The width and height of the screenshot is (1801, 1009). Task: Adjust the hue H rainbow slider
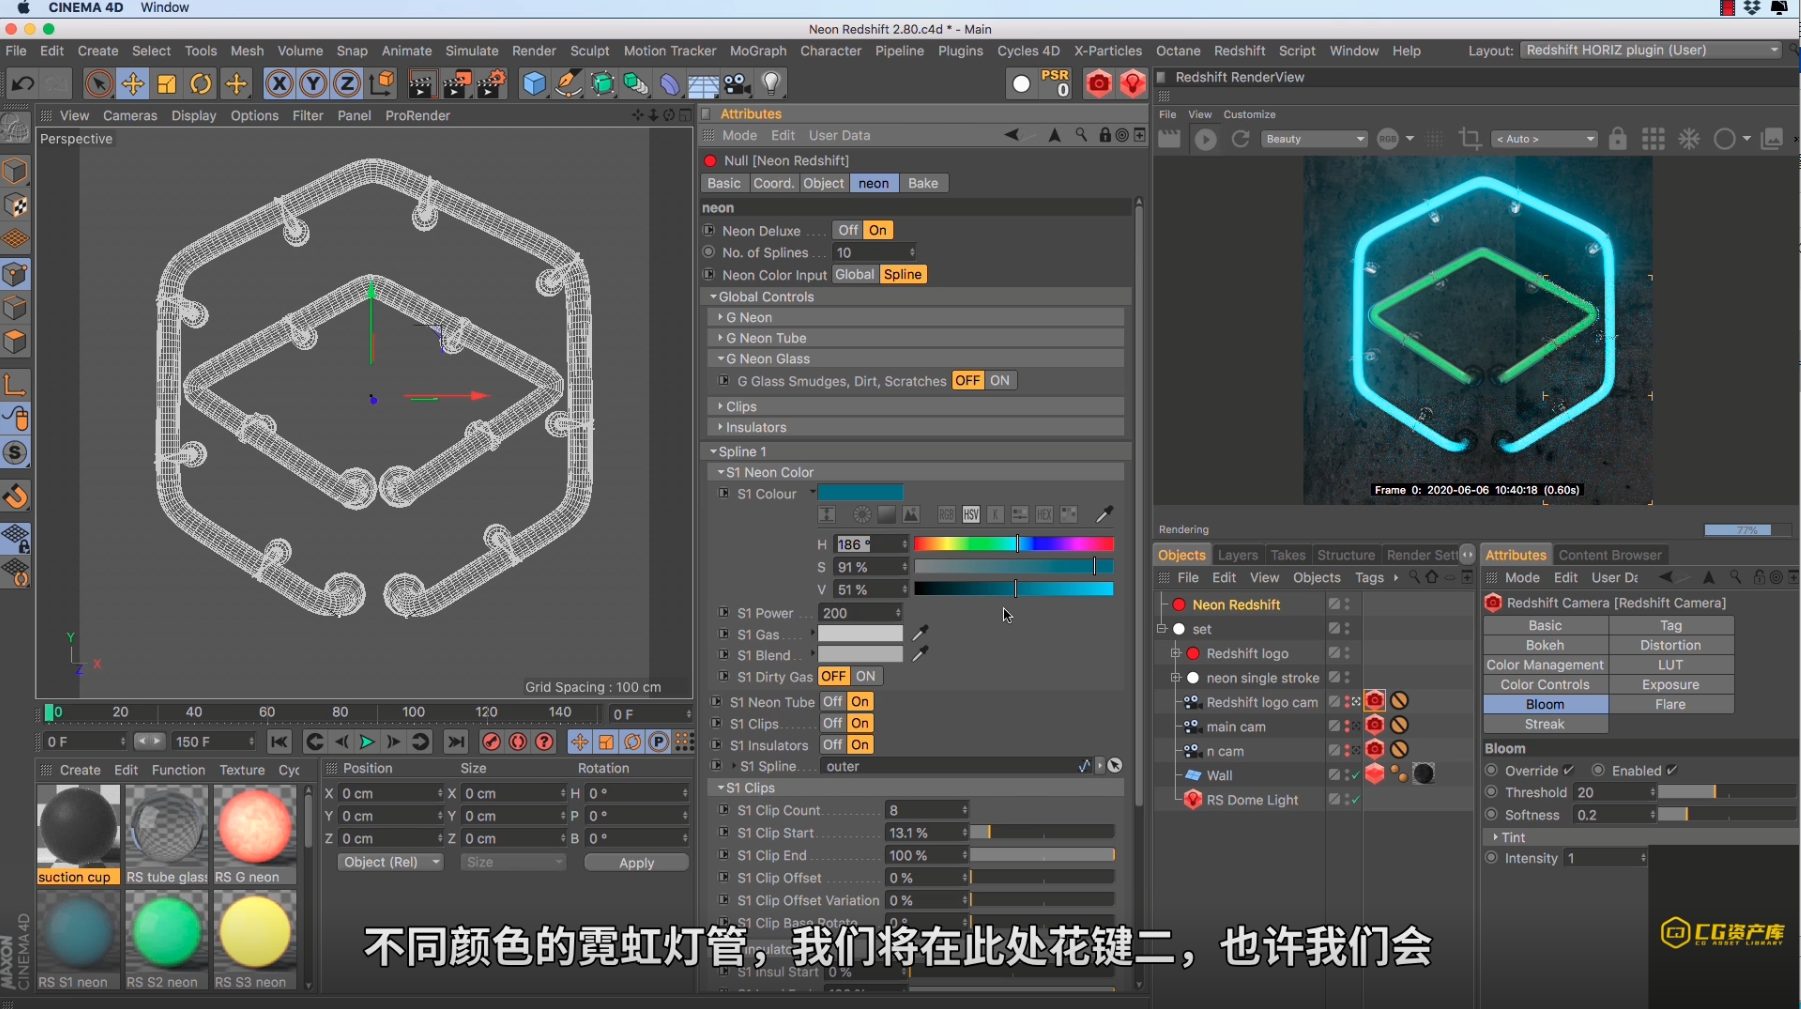pyautogui.click(x=1013, y=544)
